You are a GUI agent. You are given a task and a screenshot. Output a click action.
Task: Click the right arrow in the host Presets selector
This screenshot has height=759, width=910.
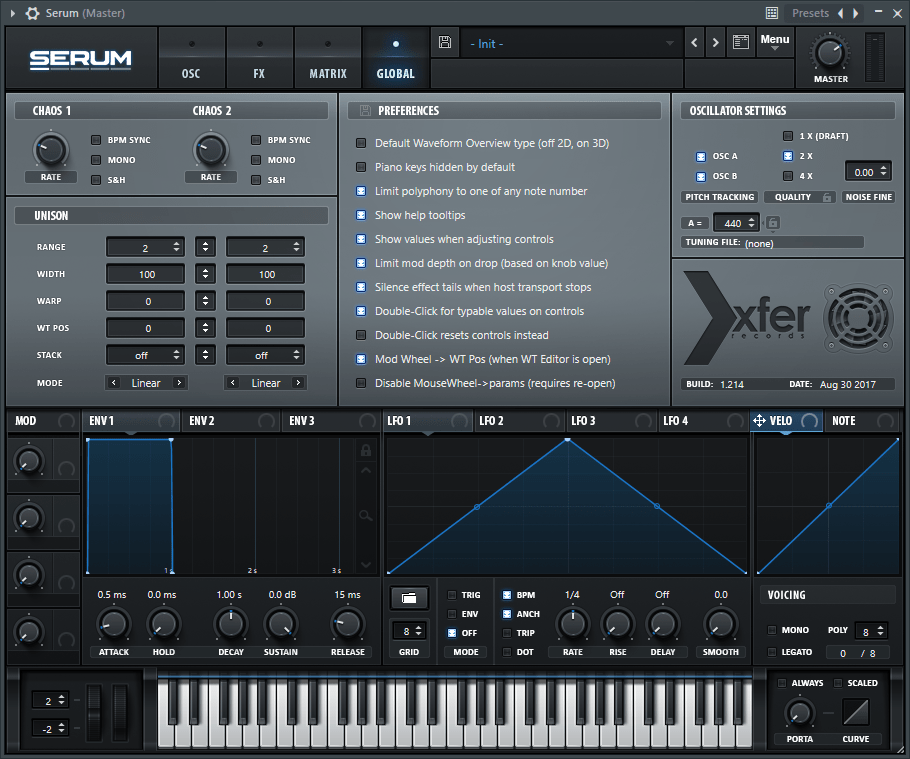coord(855,13)
